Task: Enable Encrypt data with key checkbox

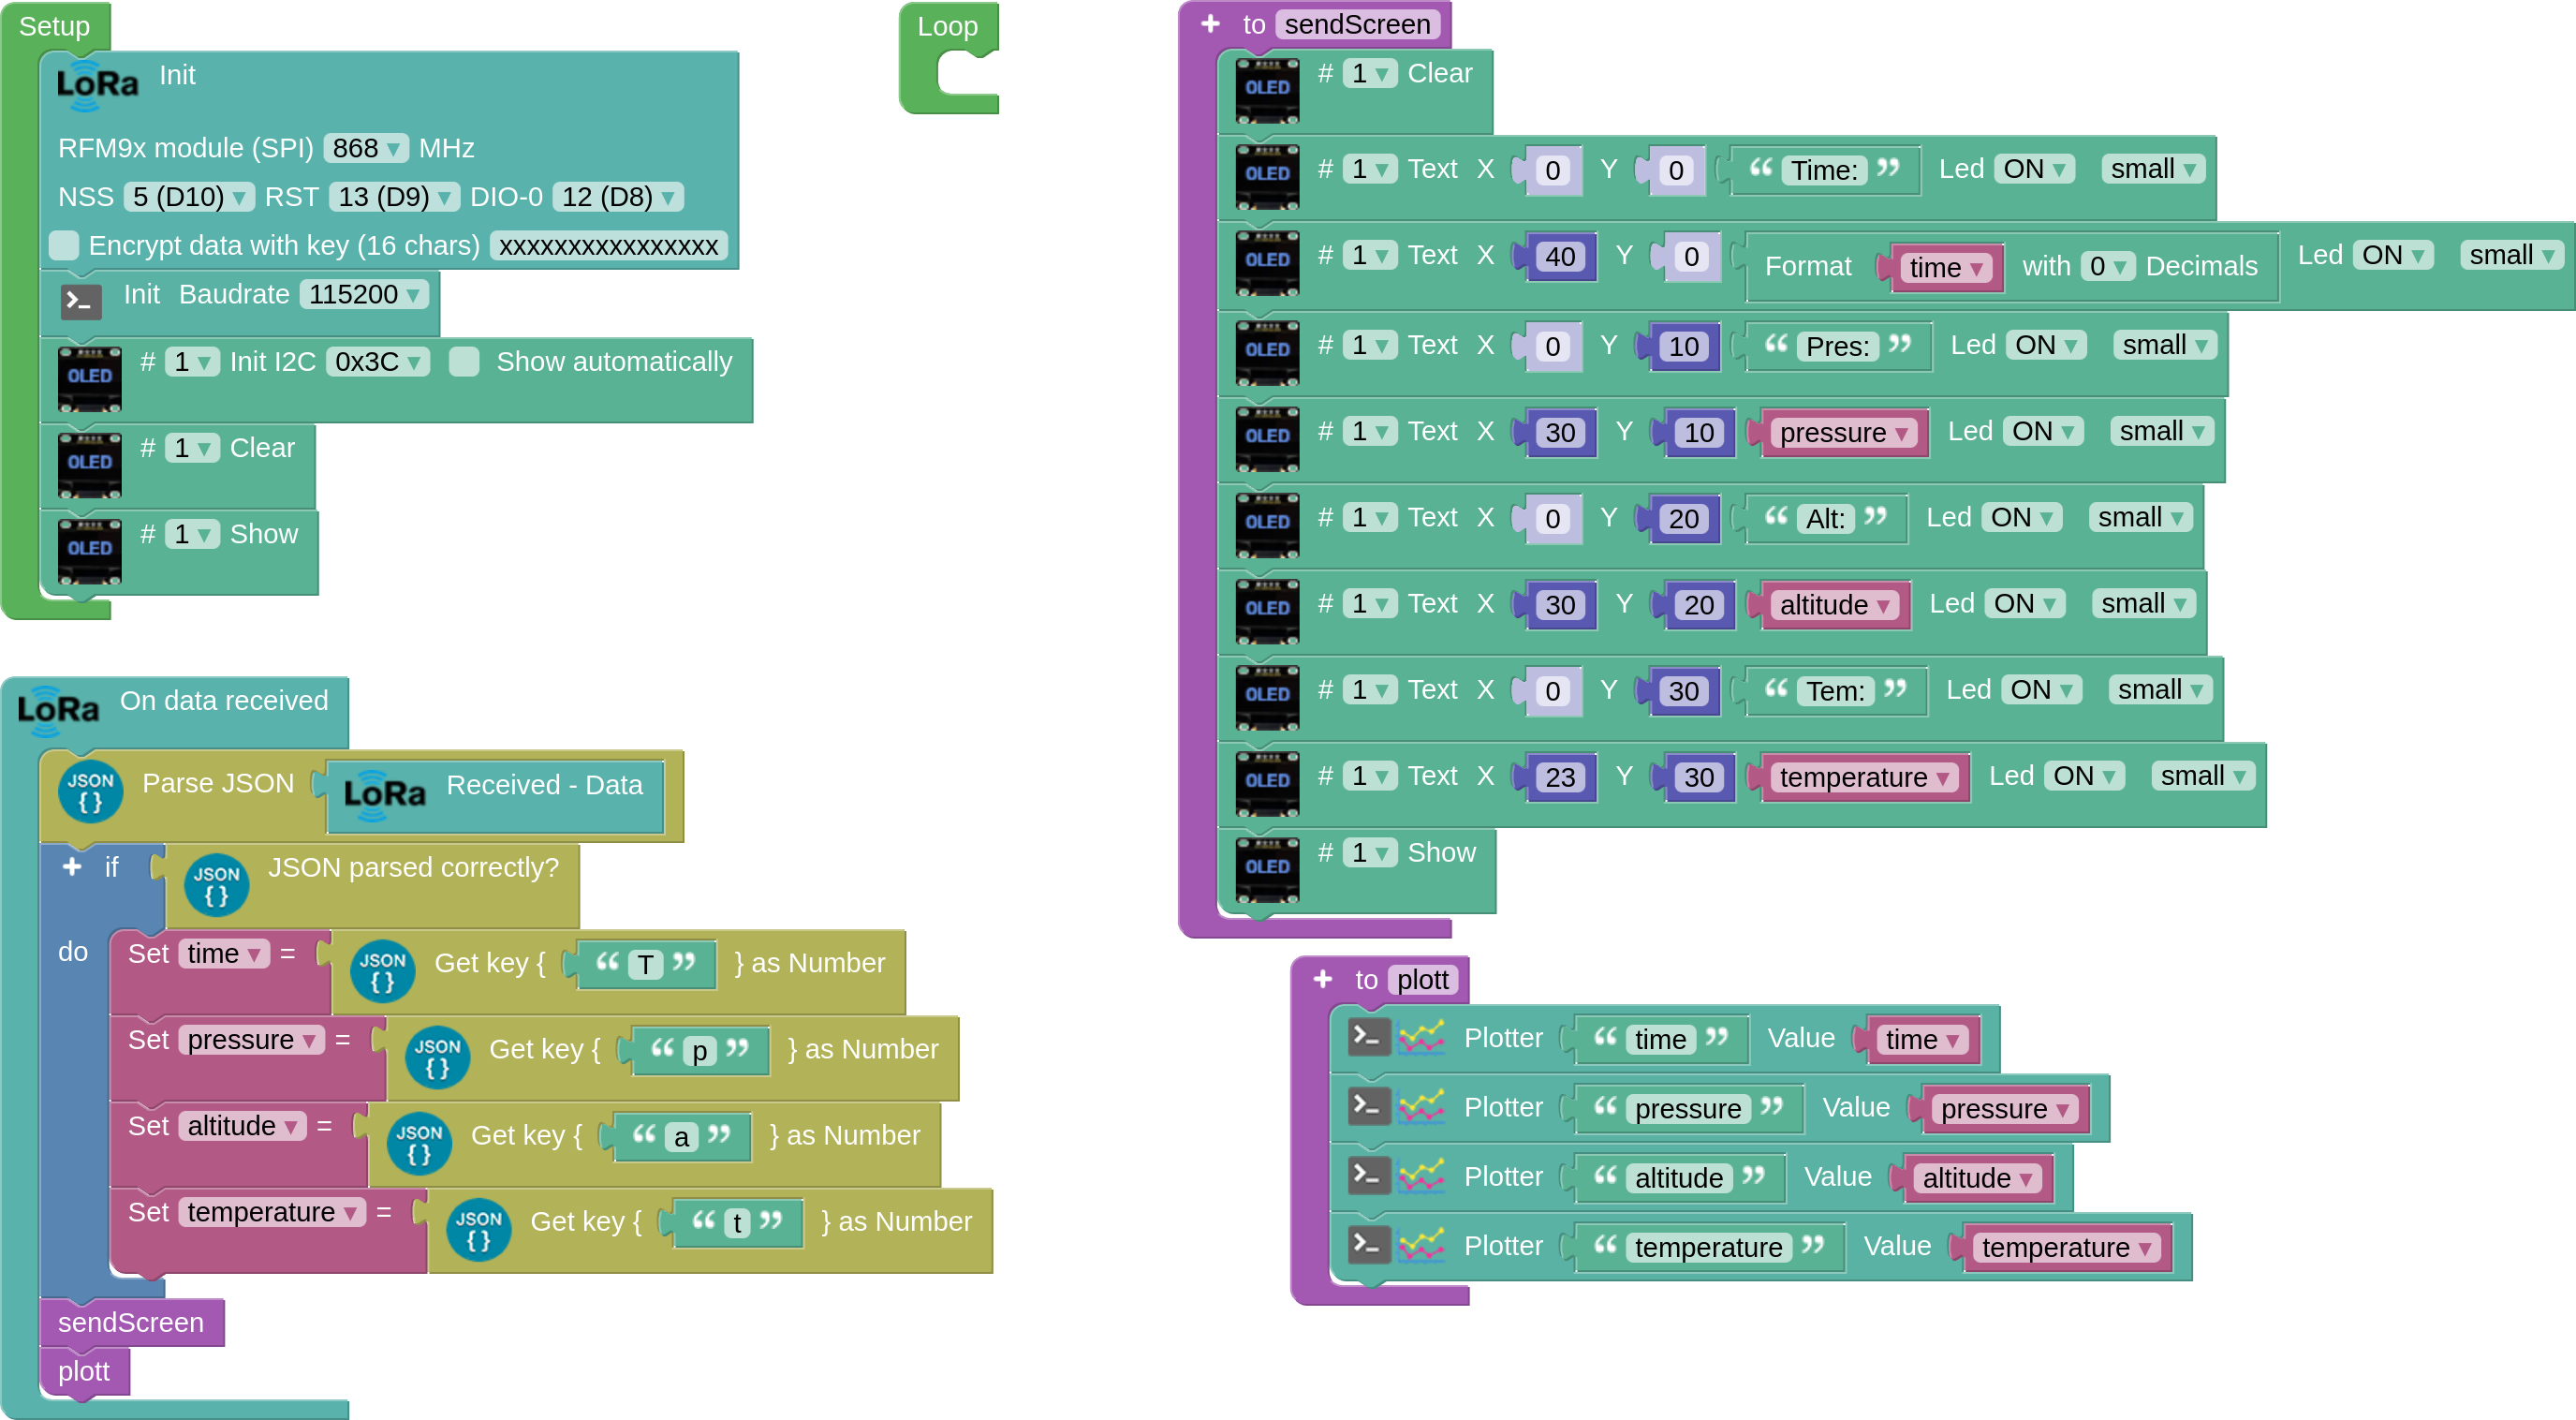Action: (x=64, y=245)
